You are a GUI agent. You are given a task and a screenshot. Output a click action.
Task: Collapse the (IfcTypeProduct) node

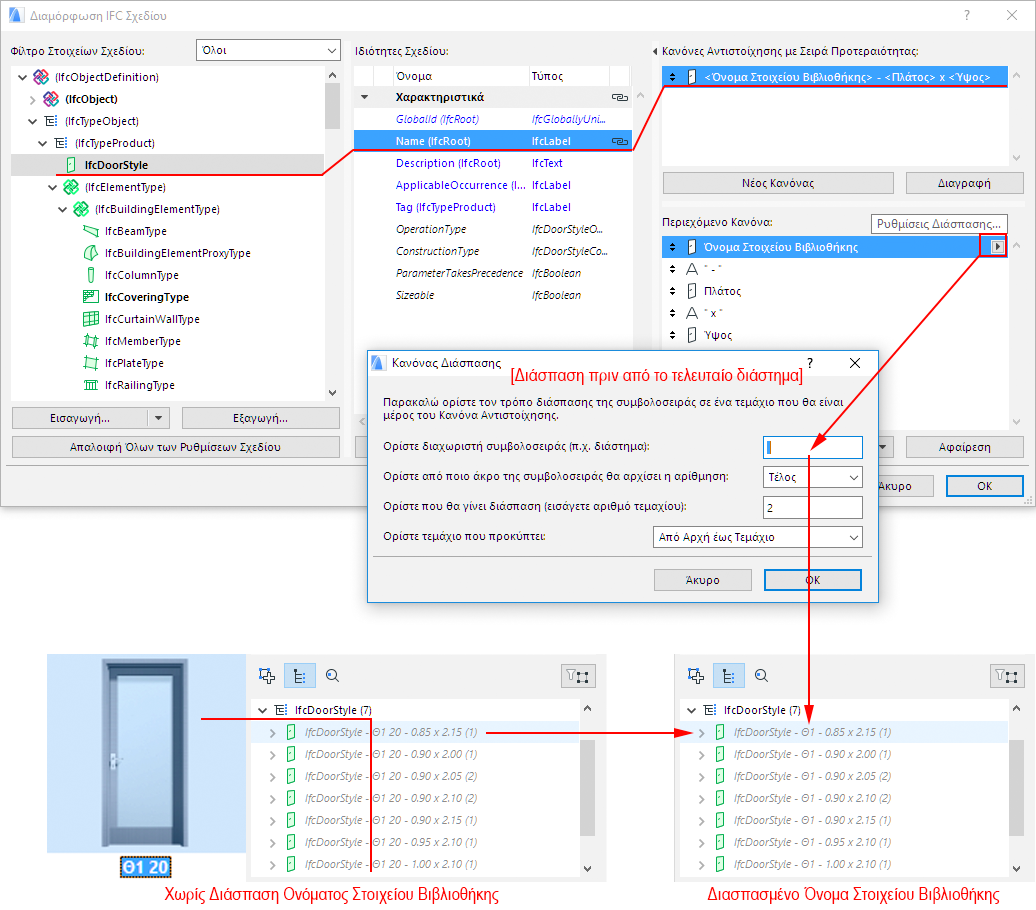coord(42,143)
